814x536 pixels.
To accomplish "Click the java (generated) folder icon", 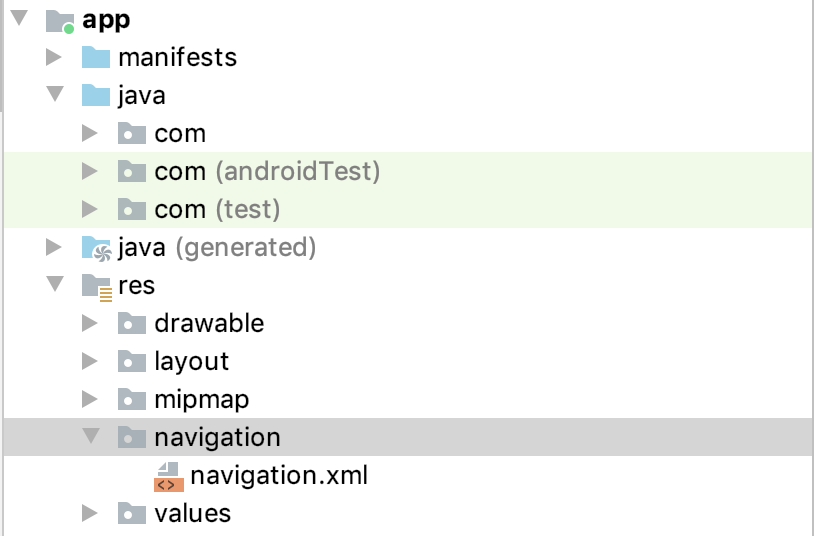I will coord(95,247).
